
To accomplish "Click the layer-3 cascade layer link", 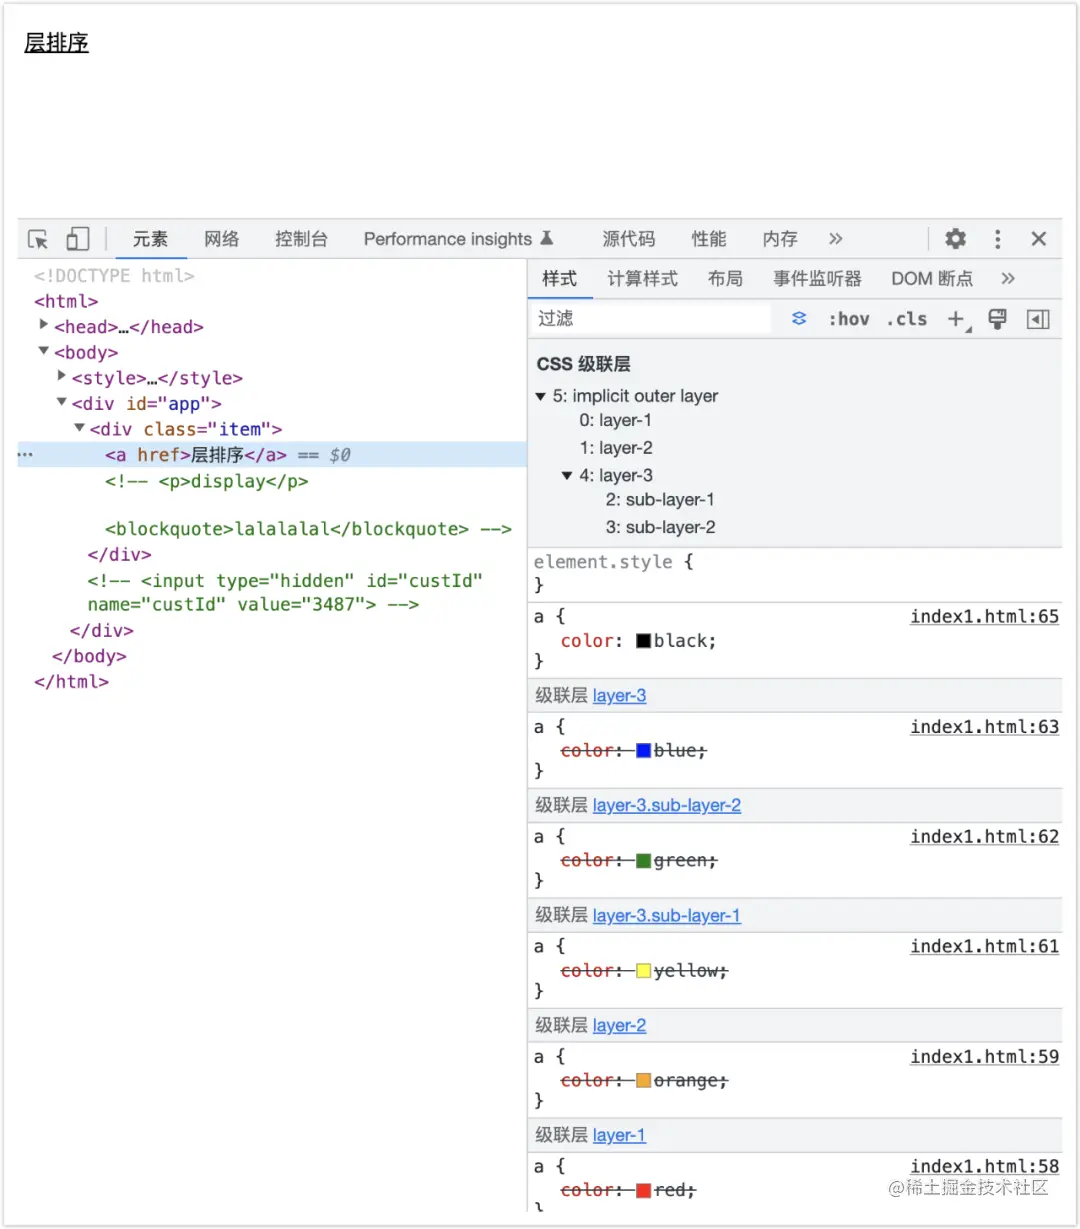I will coord(619,696).
